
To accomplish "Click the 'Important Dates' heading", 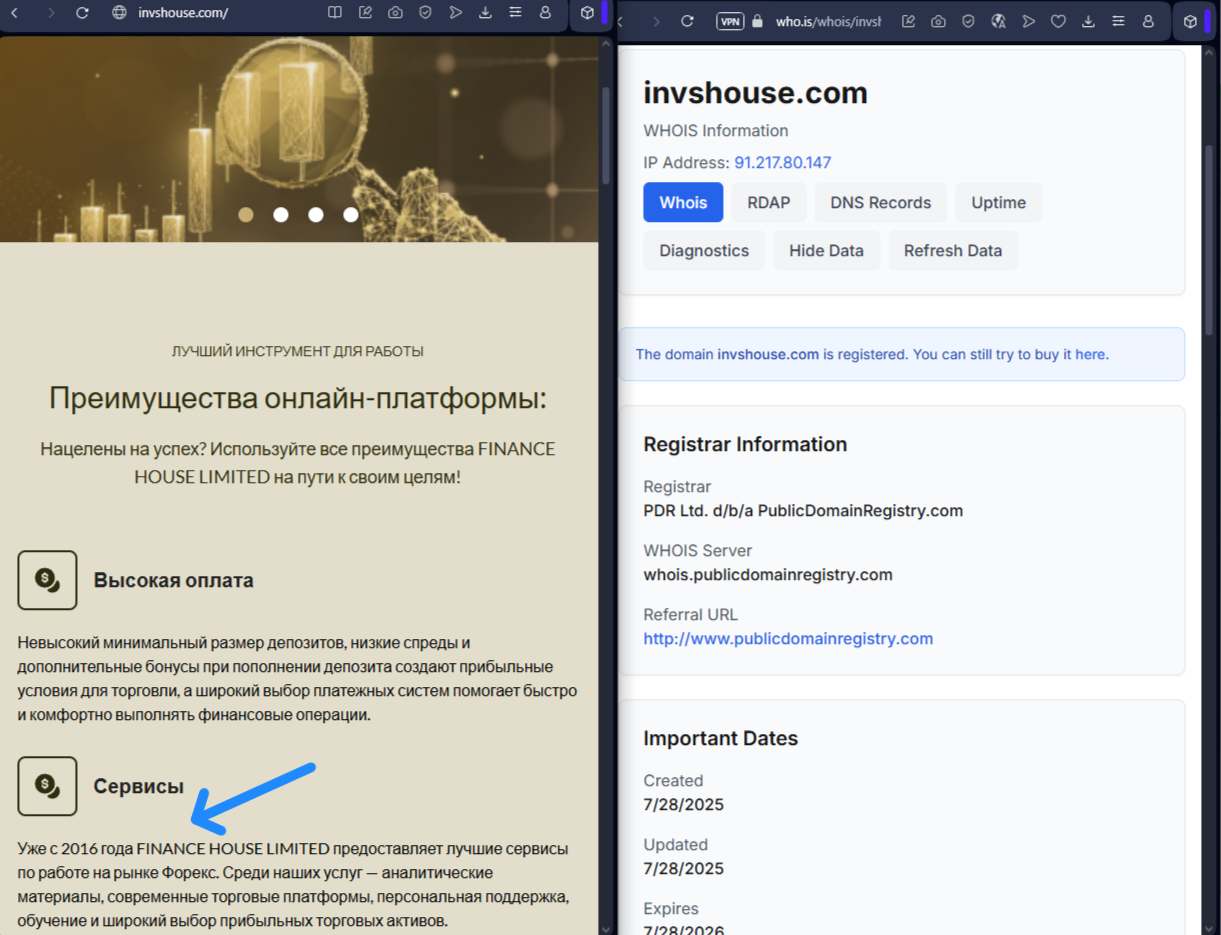I will pyautogui.click(x=721, y=738).
